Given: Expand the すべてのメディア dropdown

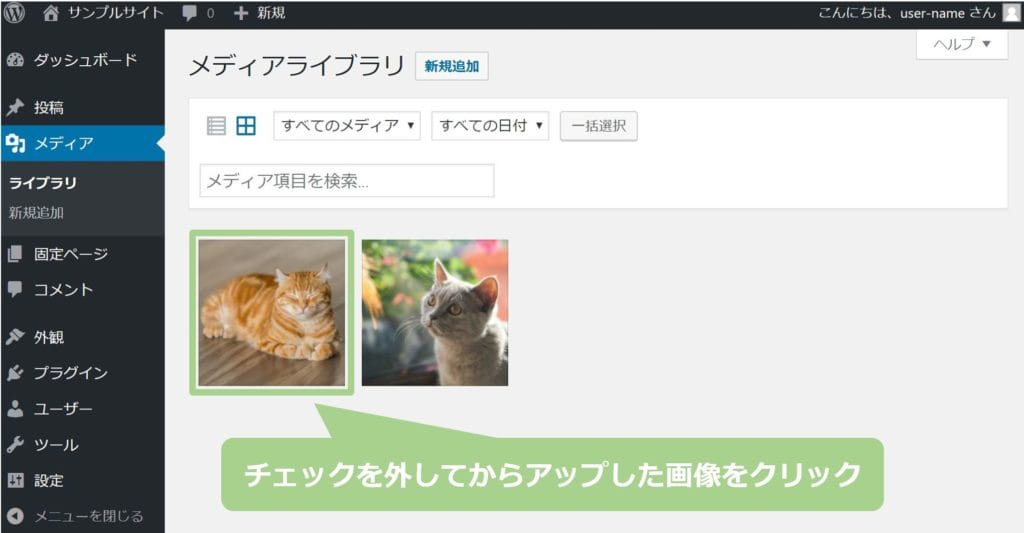Looking at the screenshot, I should pyautogui.click(x=347, y=125).
